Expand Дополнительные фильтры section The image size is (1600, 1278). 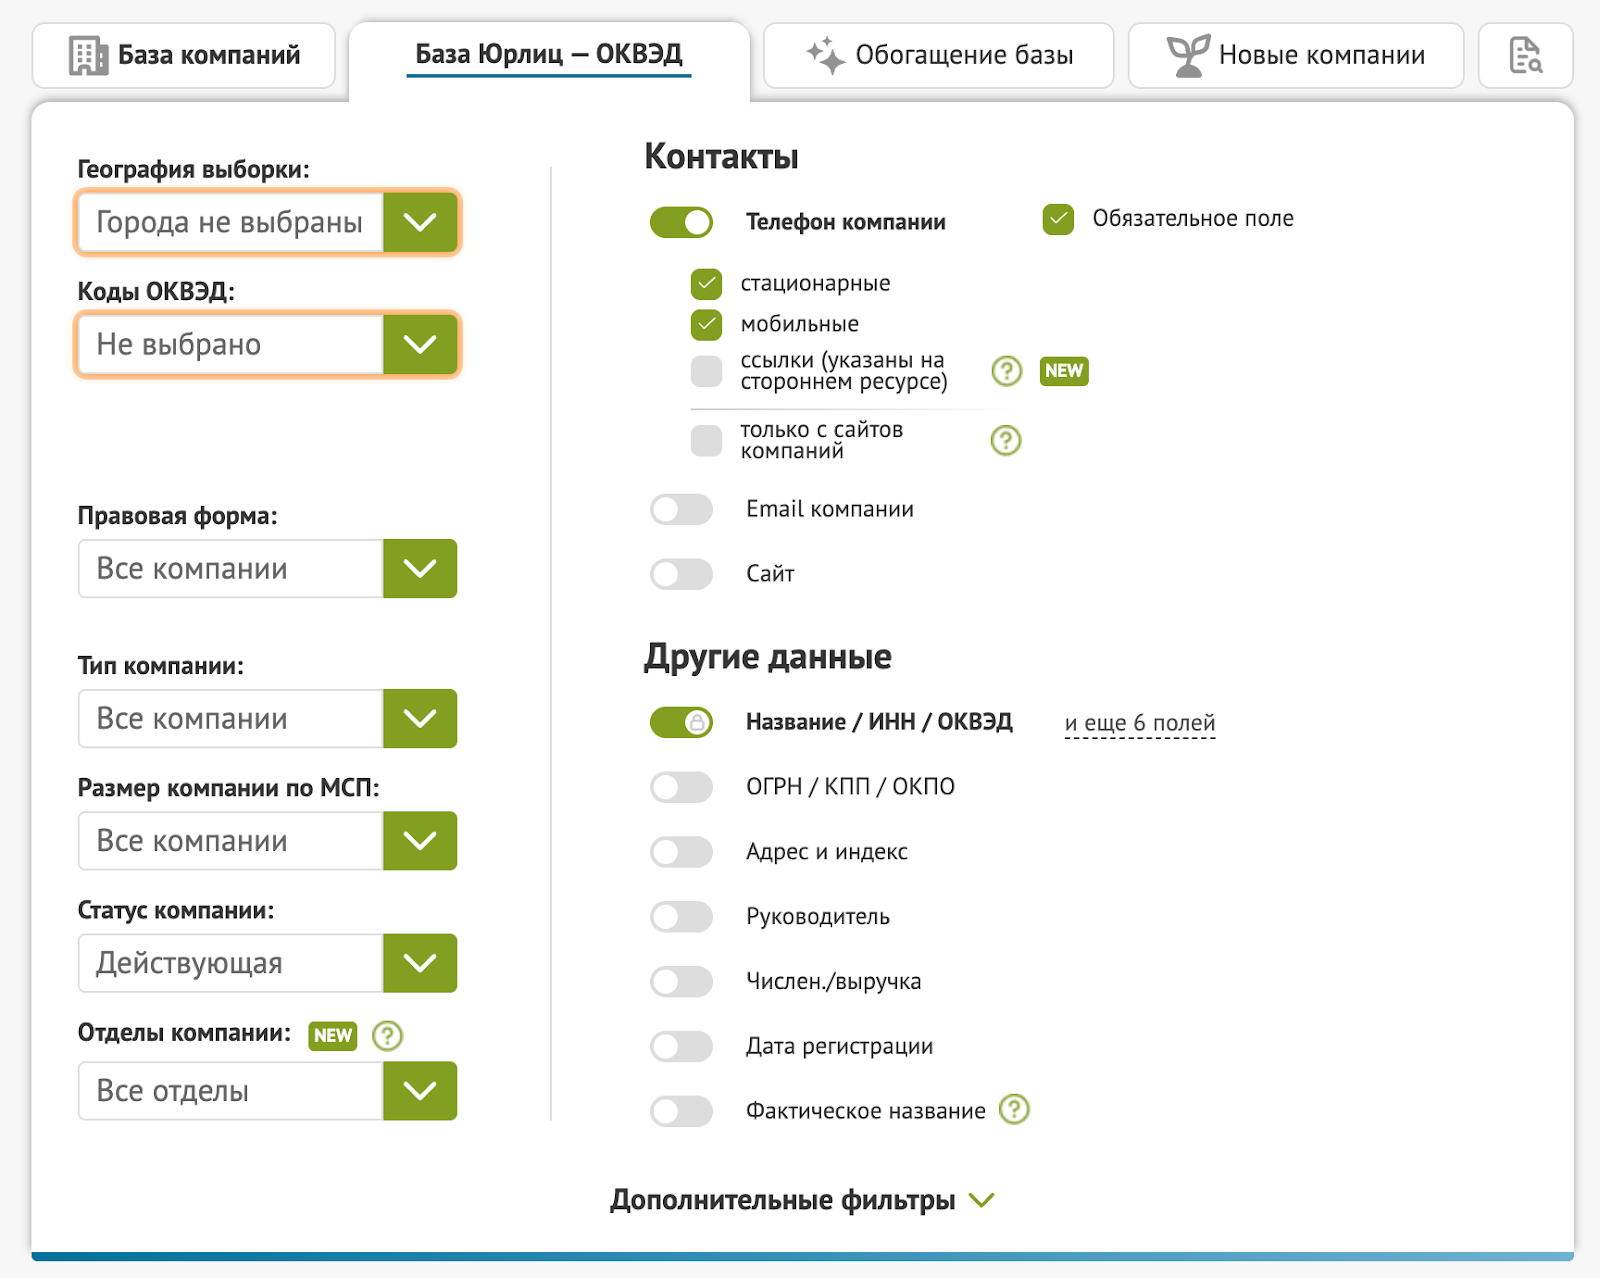coord(802,1200)
